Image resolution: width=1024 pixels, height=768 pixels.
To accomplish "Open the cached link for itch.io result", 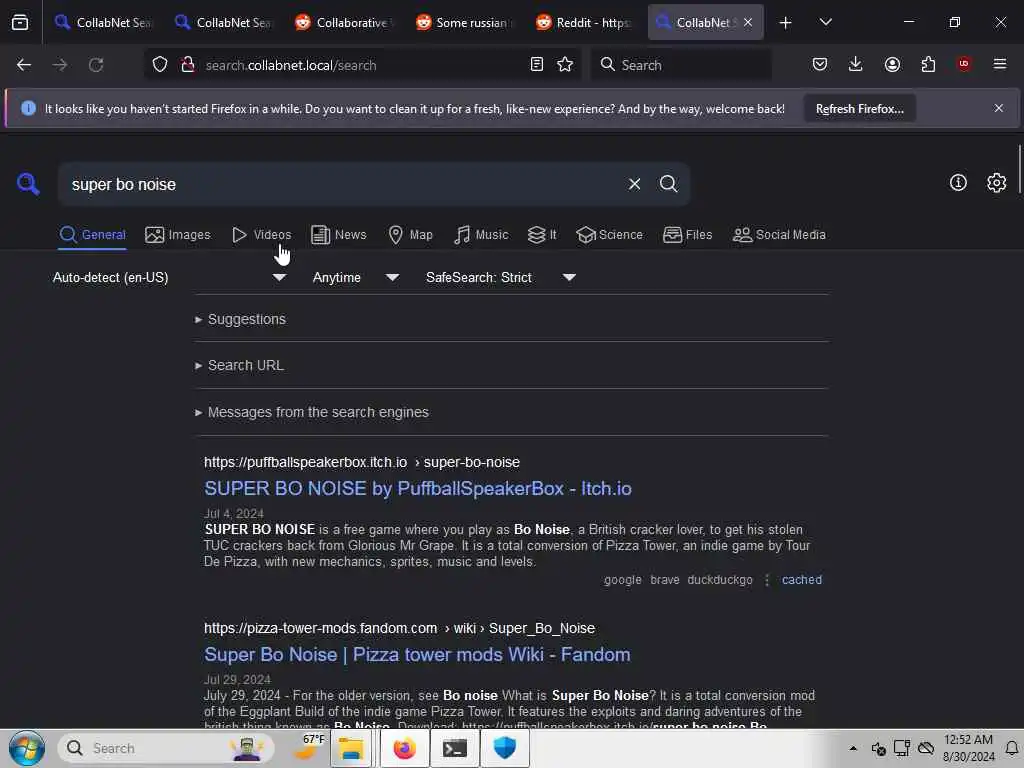I will [x=802, y=579].
